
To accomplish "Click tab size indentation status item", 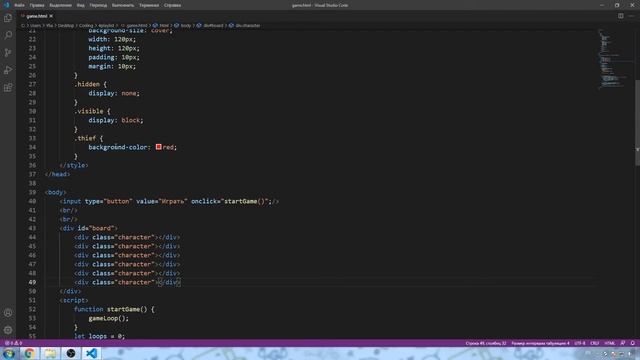I will 540,343.
